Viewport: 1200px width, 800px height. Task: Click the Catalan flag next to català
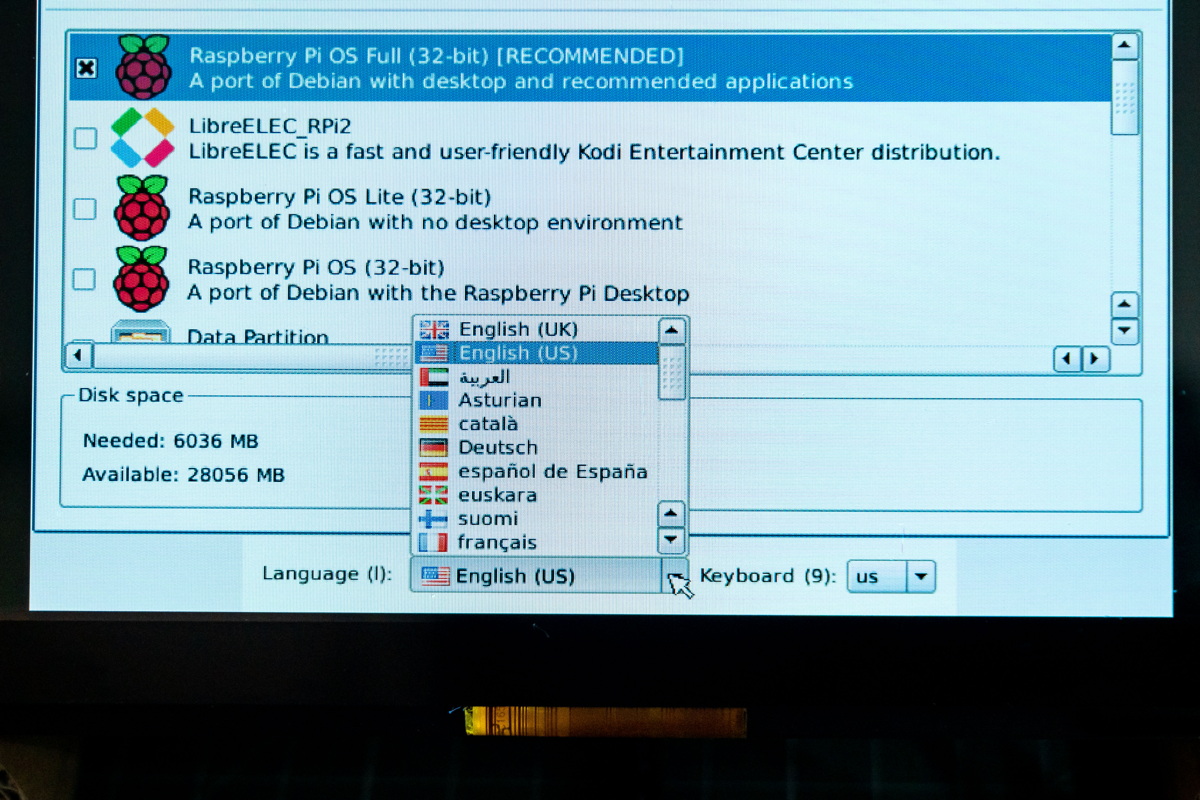[x=433, y=424]
